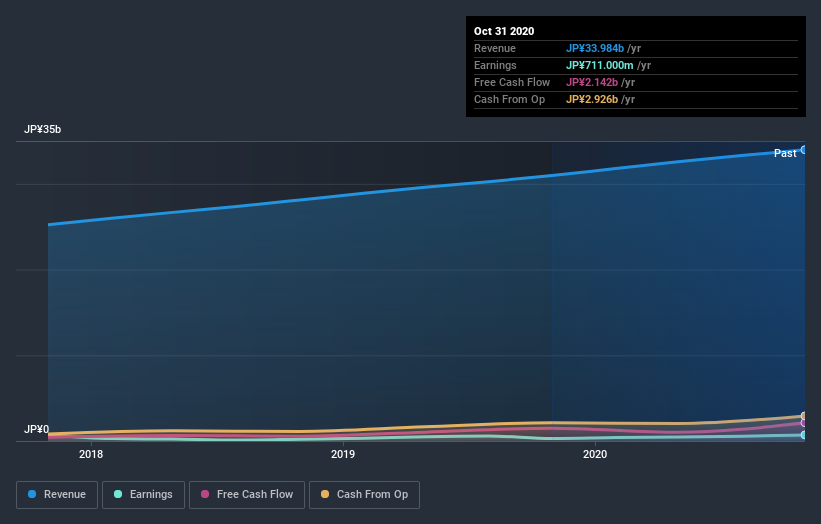The image size is (821, 524).
Task: Click the Earnings row label in tooltip
Action: (x=495, y=65)
